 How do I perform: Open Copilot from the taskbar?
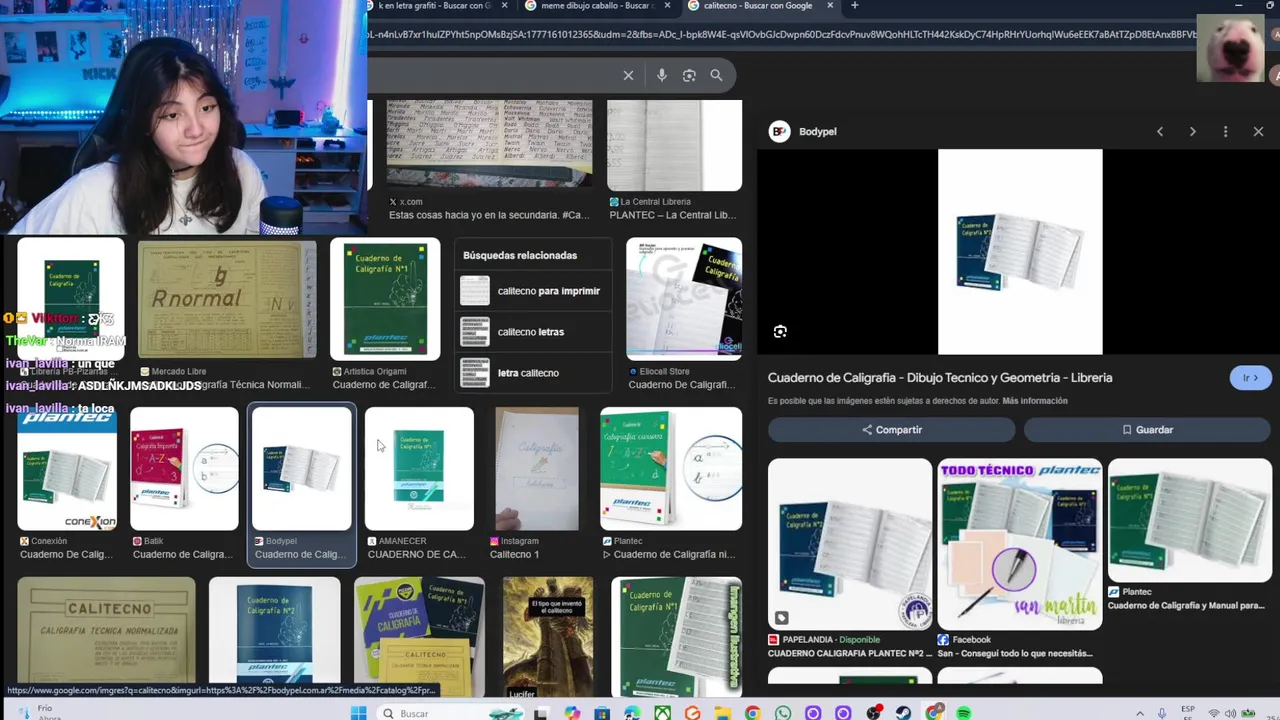coord(572,713)
